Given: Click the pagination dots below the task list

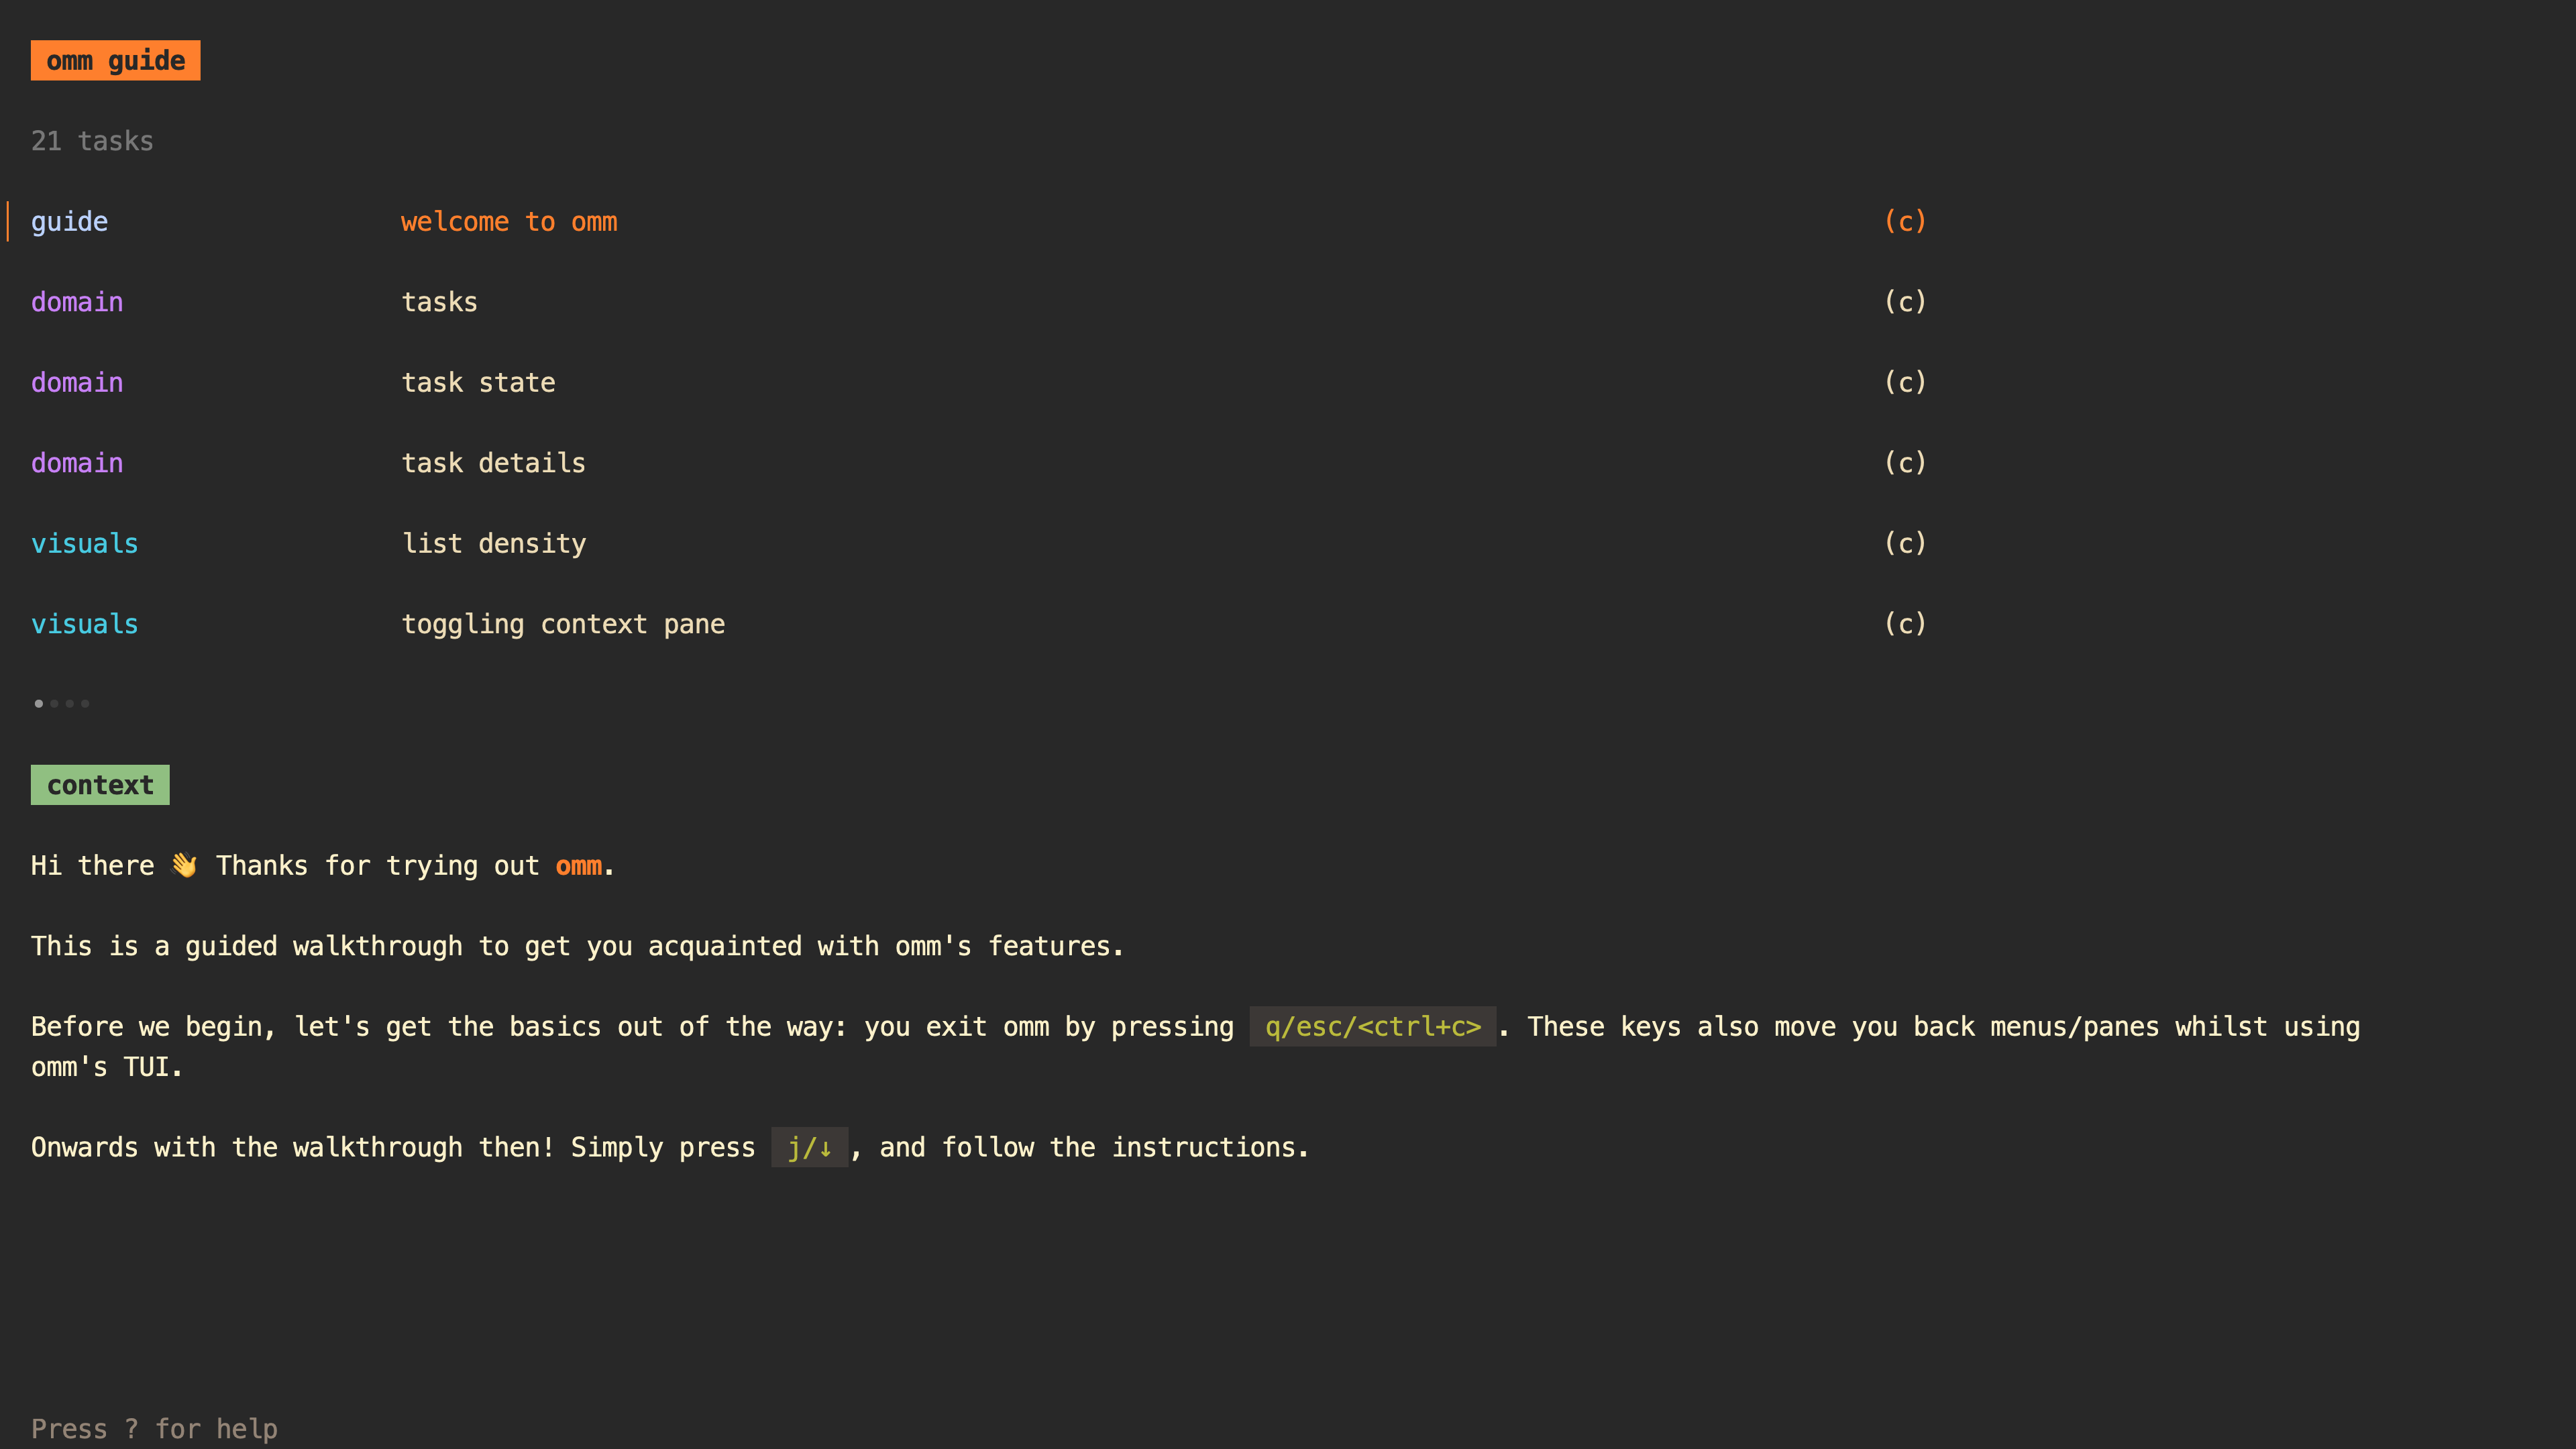Looking at the screenshot, I should (x=62, y=704).
